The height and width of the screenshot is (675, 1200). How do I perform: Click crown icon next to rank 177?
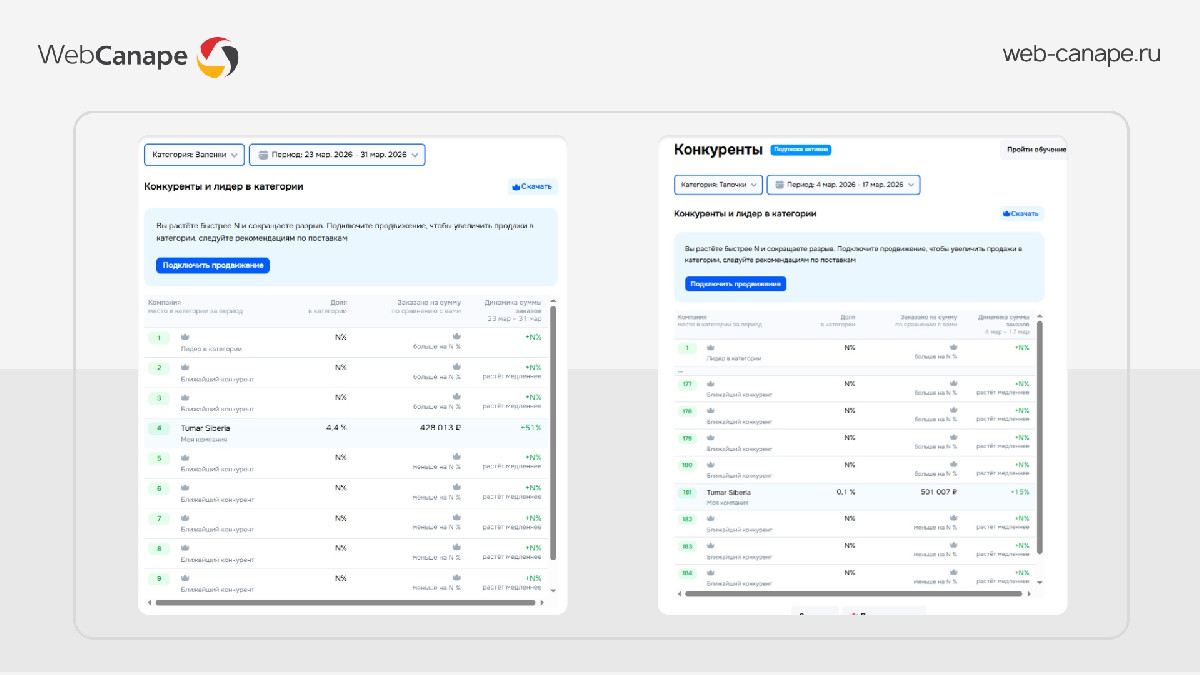point(711,384)
